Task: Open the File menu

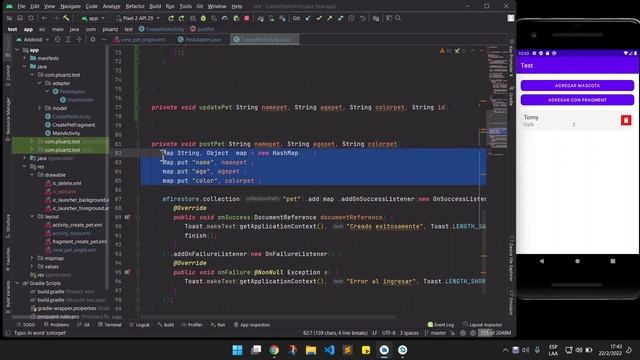Action: point(21,6)
